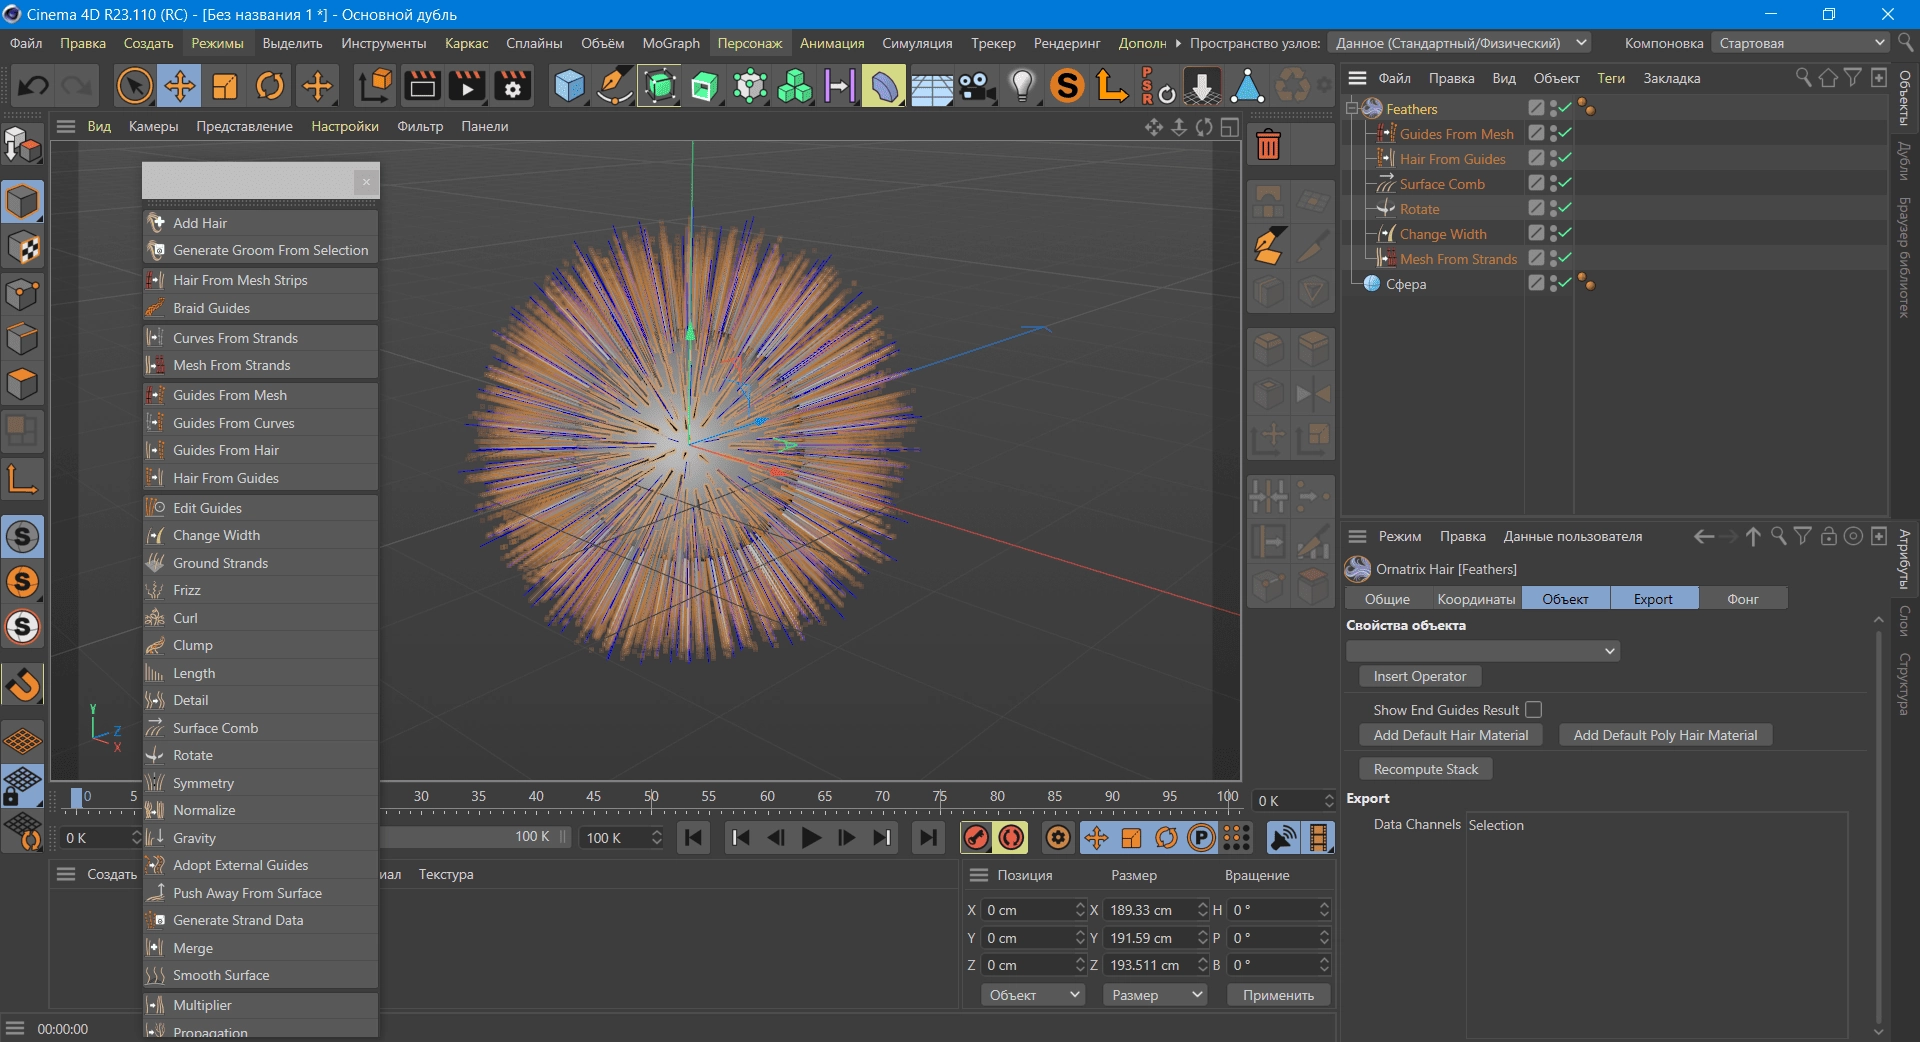Activate the Move tool
This screenshot has height=1042, width=1920.
pos(180,86)
